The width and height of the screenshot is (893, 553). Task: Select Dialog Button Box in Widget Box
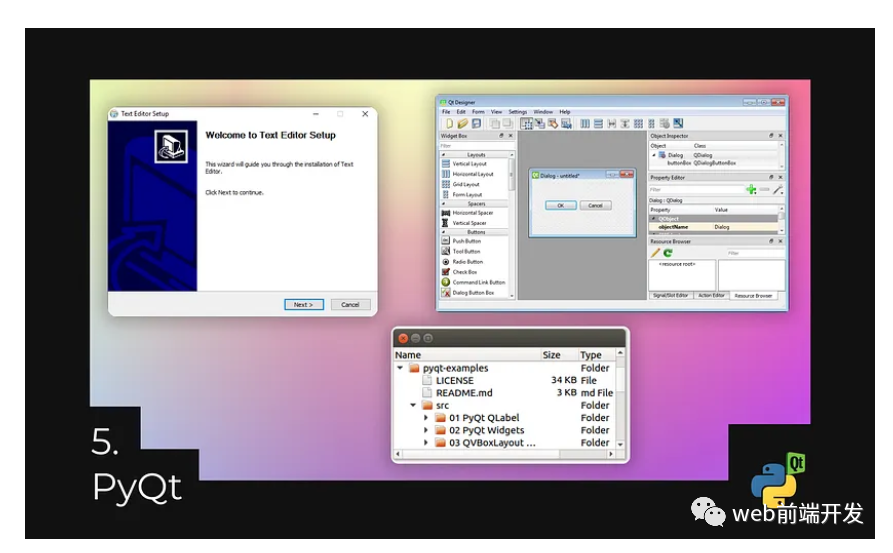pyautogui.click(x=468, y=292)
